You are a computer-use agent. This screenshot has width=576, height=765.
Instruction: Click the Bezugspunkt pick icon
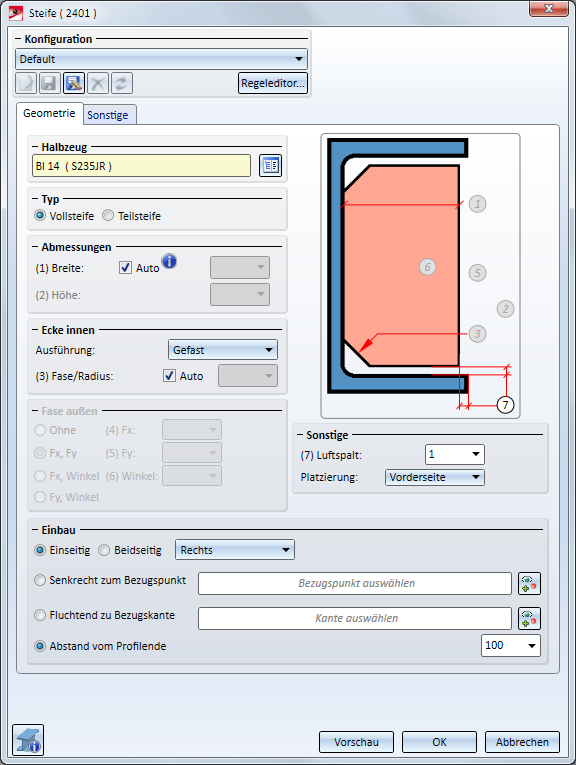click(529, 584)
